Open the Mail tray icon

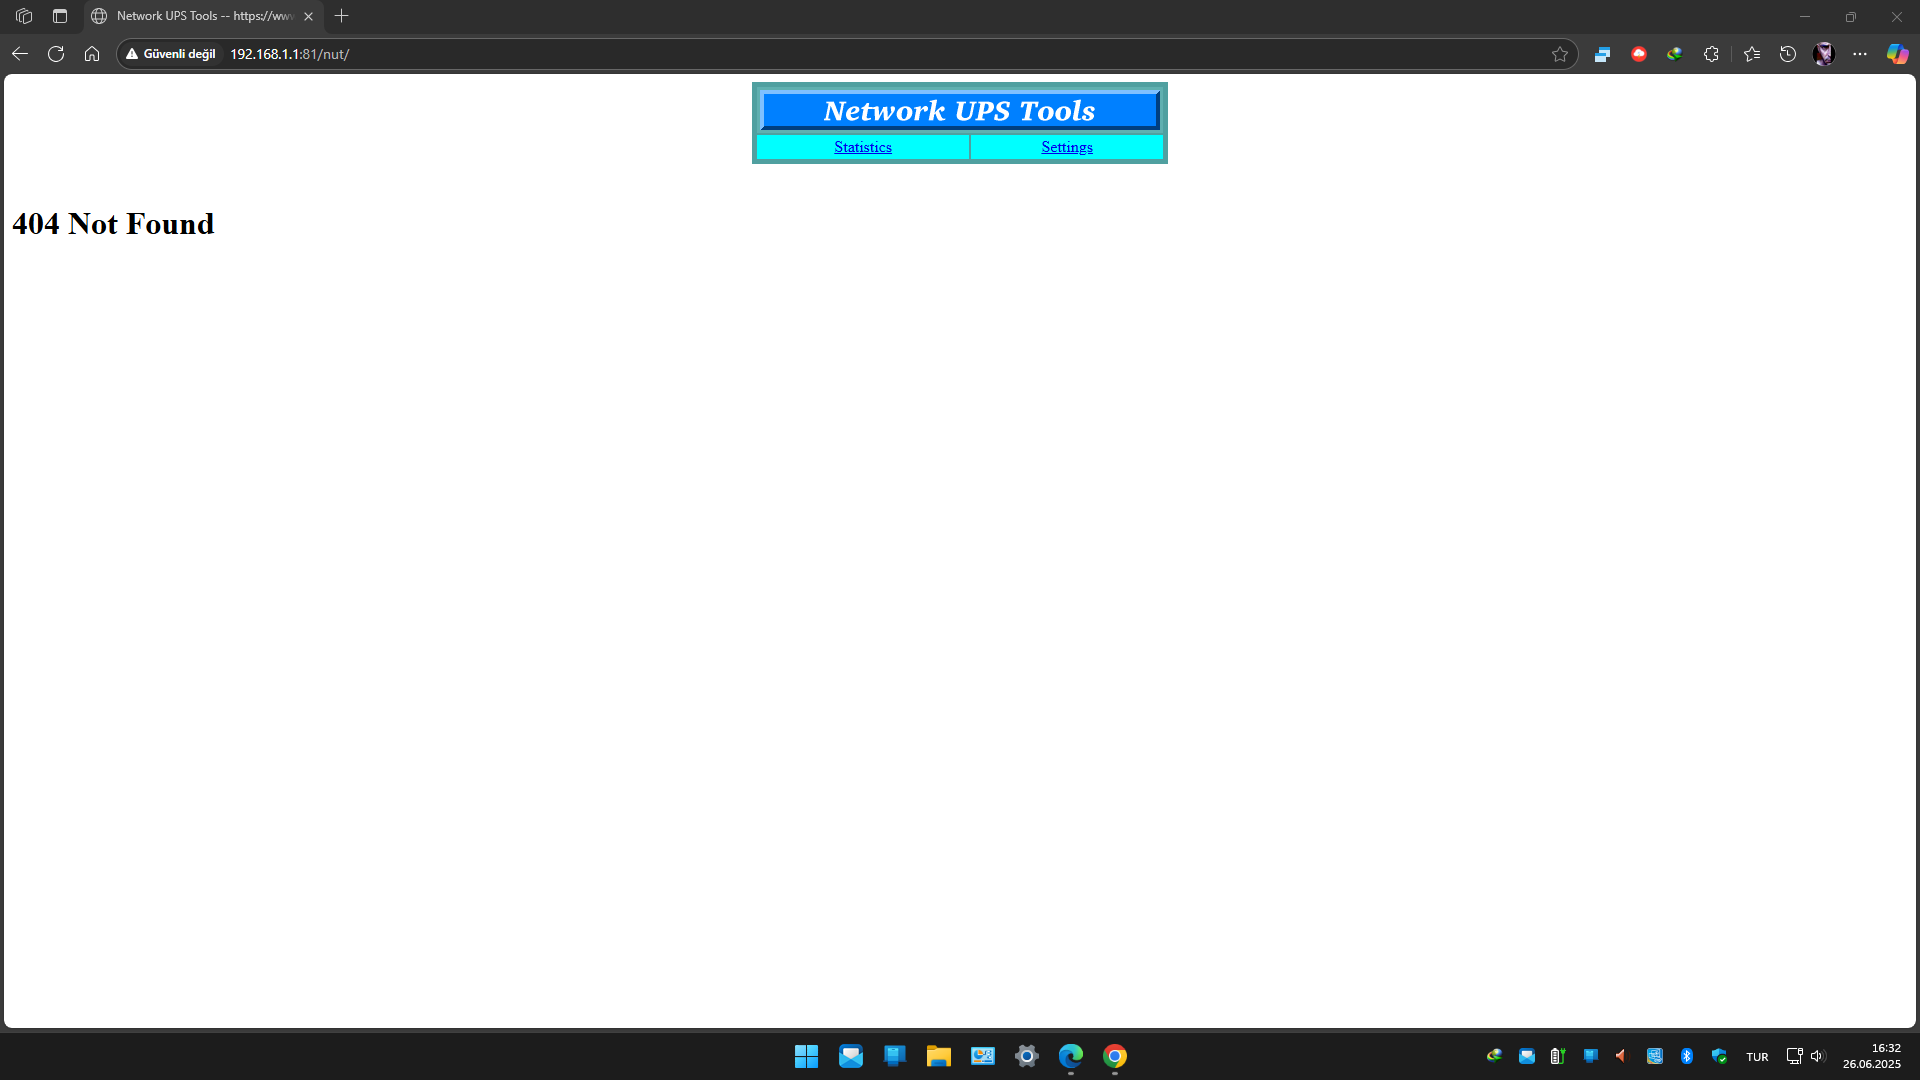(x=1527, y=1056)
